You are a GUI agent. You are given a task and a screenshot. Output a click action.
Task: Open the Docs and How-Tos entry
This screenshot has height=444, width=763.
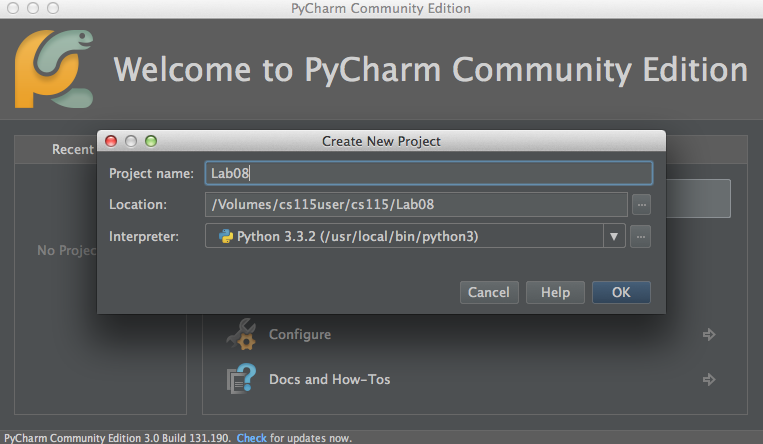tap(329, 380)
